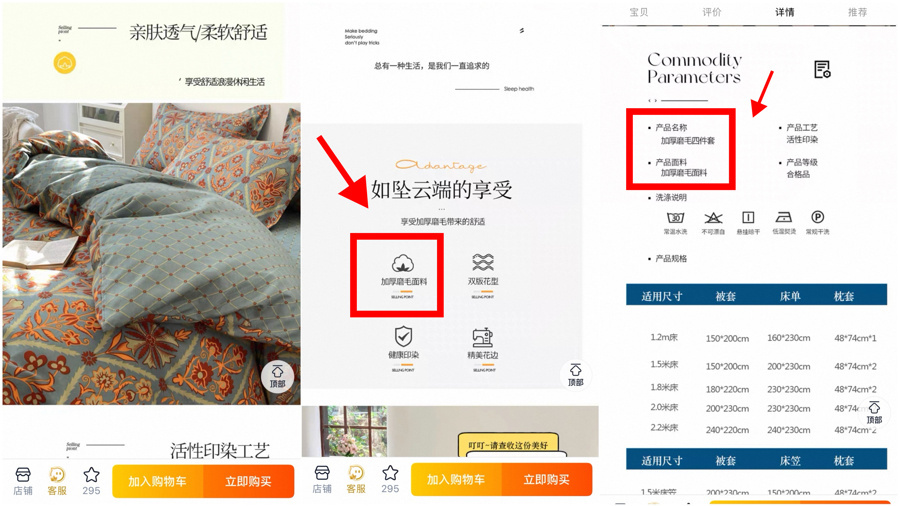Select the 详情 details tab
This screenshot has width=900, height=506.
pyautogui.click(x=784, y=12)
